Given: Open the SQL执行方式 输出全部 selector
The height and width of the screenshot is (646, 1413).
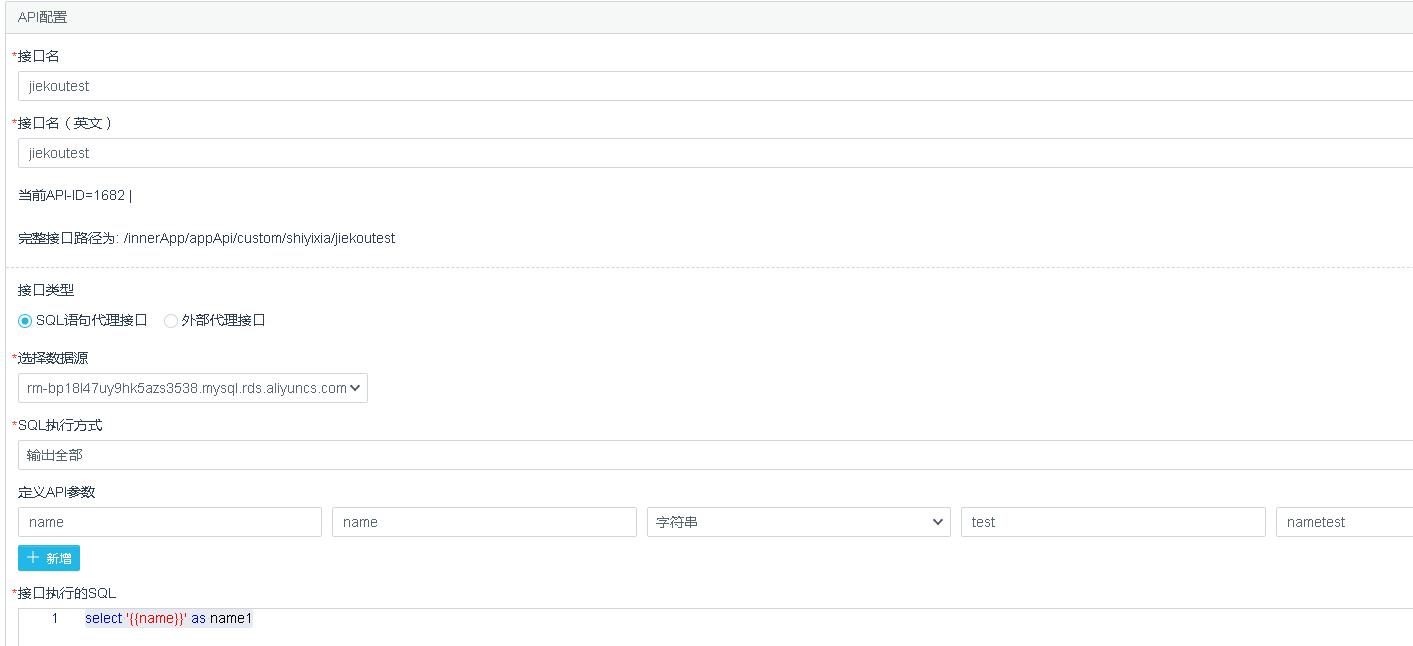Looking at the screenshot, I should click(714, 455).
